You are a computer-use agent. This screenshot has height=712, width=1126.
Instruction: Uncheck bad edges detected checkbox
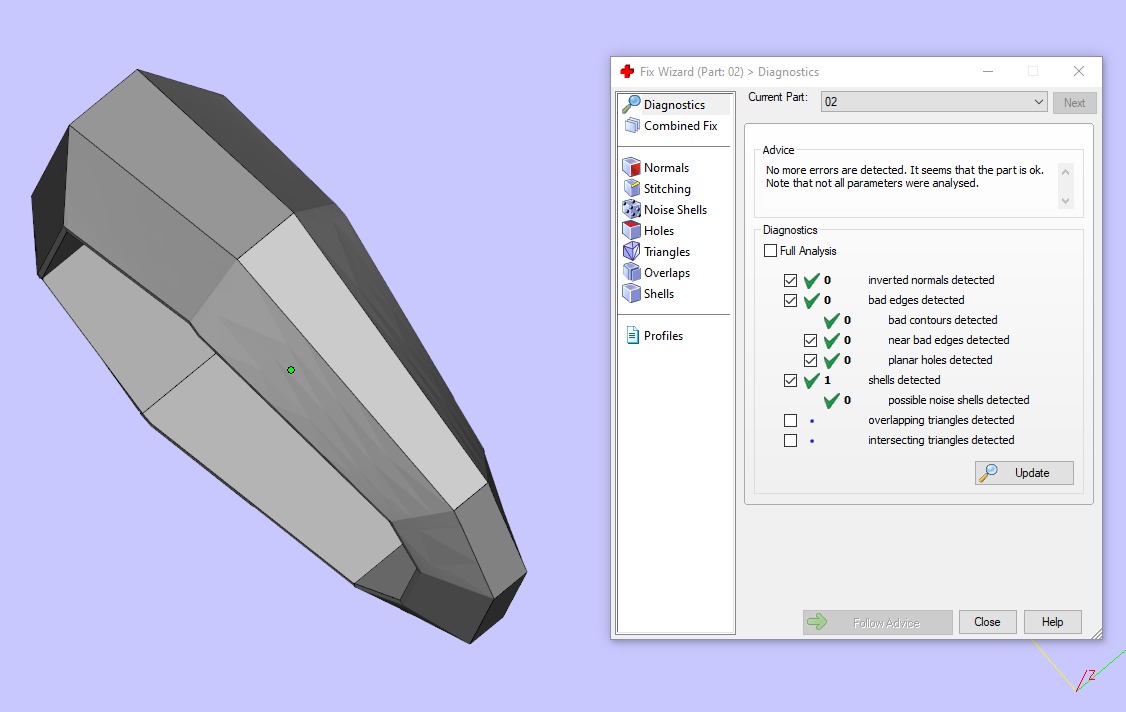pos(791,300)
